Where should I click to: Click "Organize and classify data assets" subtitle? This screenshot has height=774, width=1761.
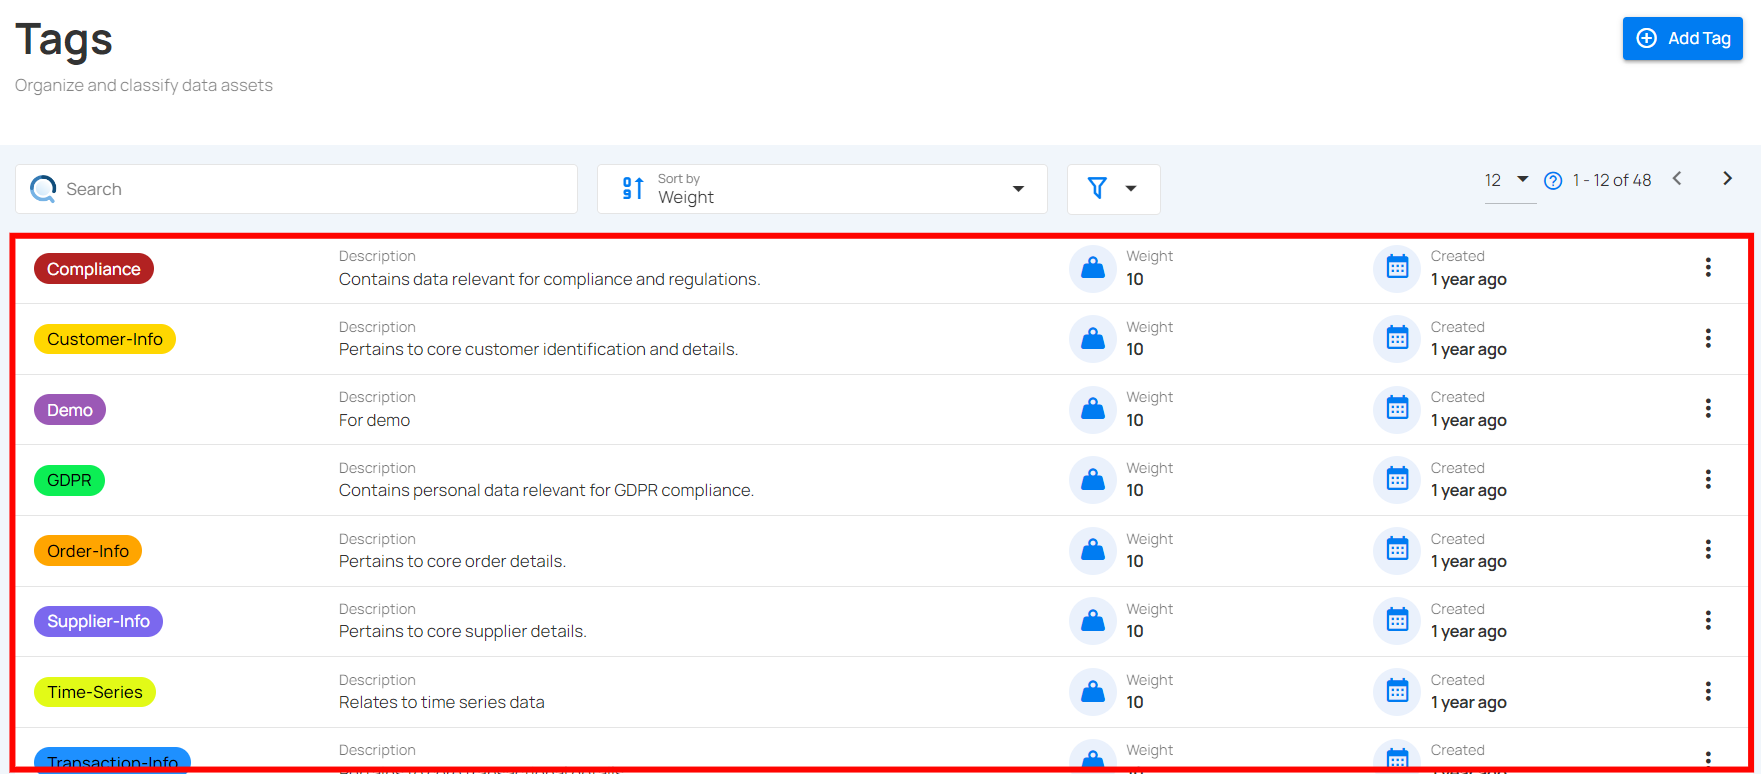click(x=144, y=86)
